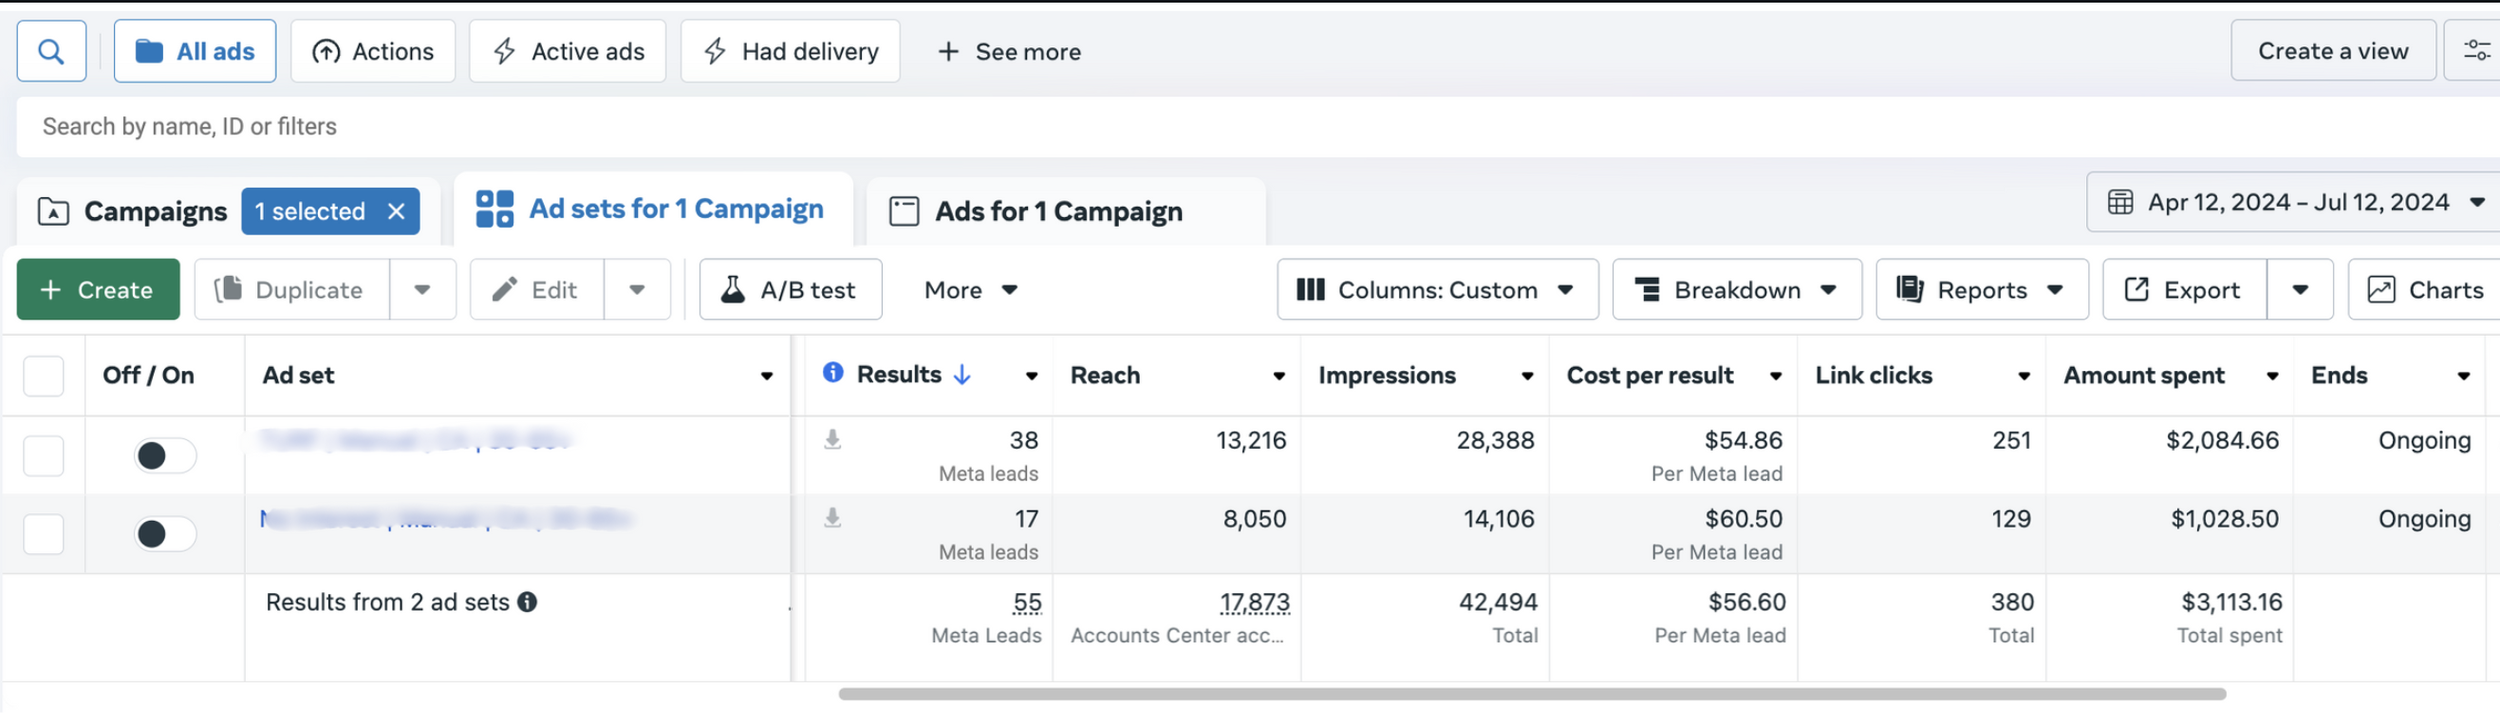Click the Create a view button
Screen dimensions: 2500x719
tap(2332, 51)
